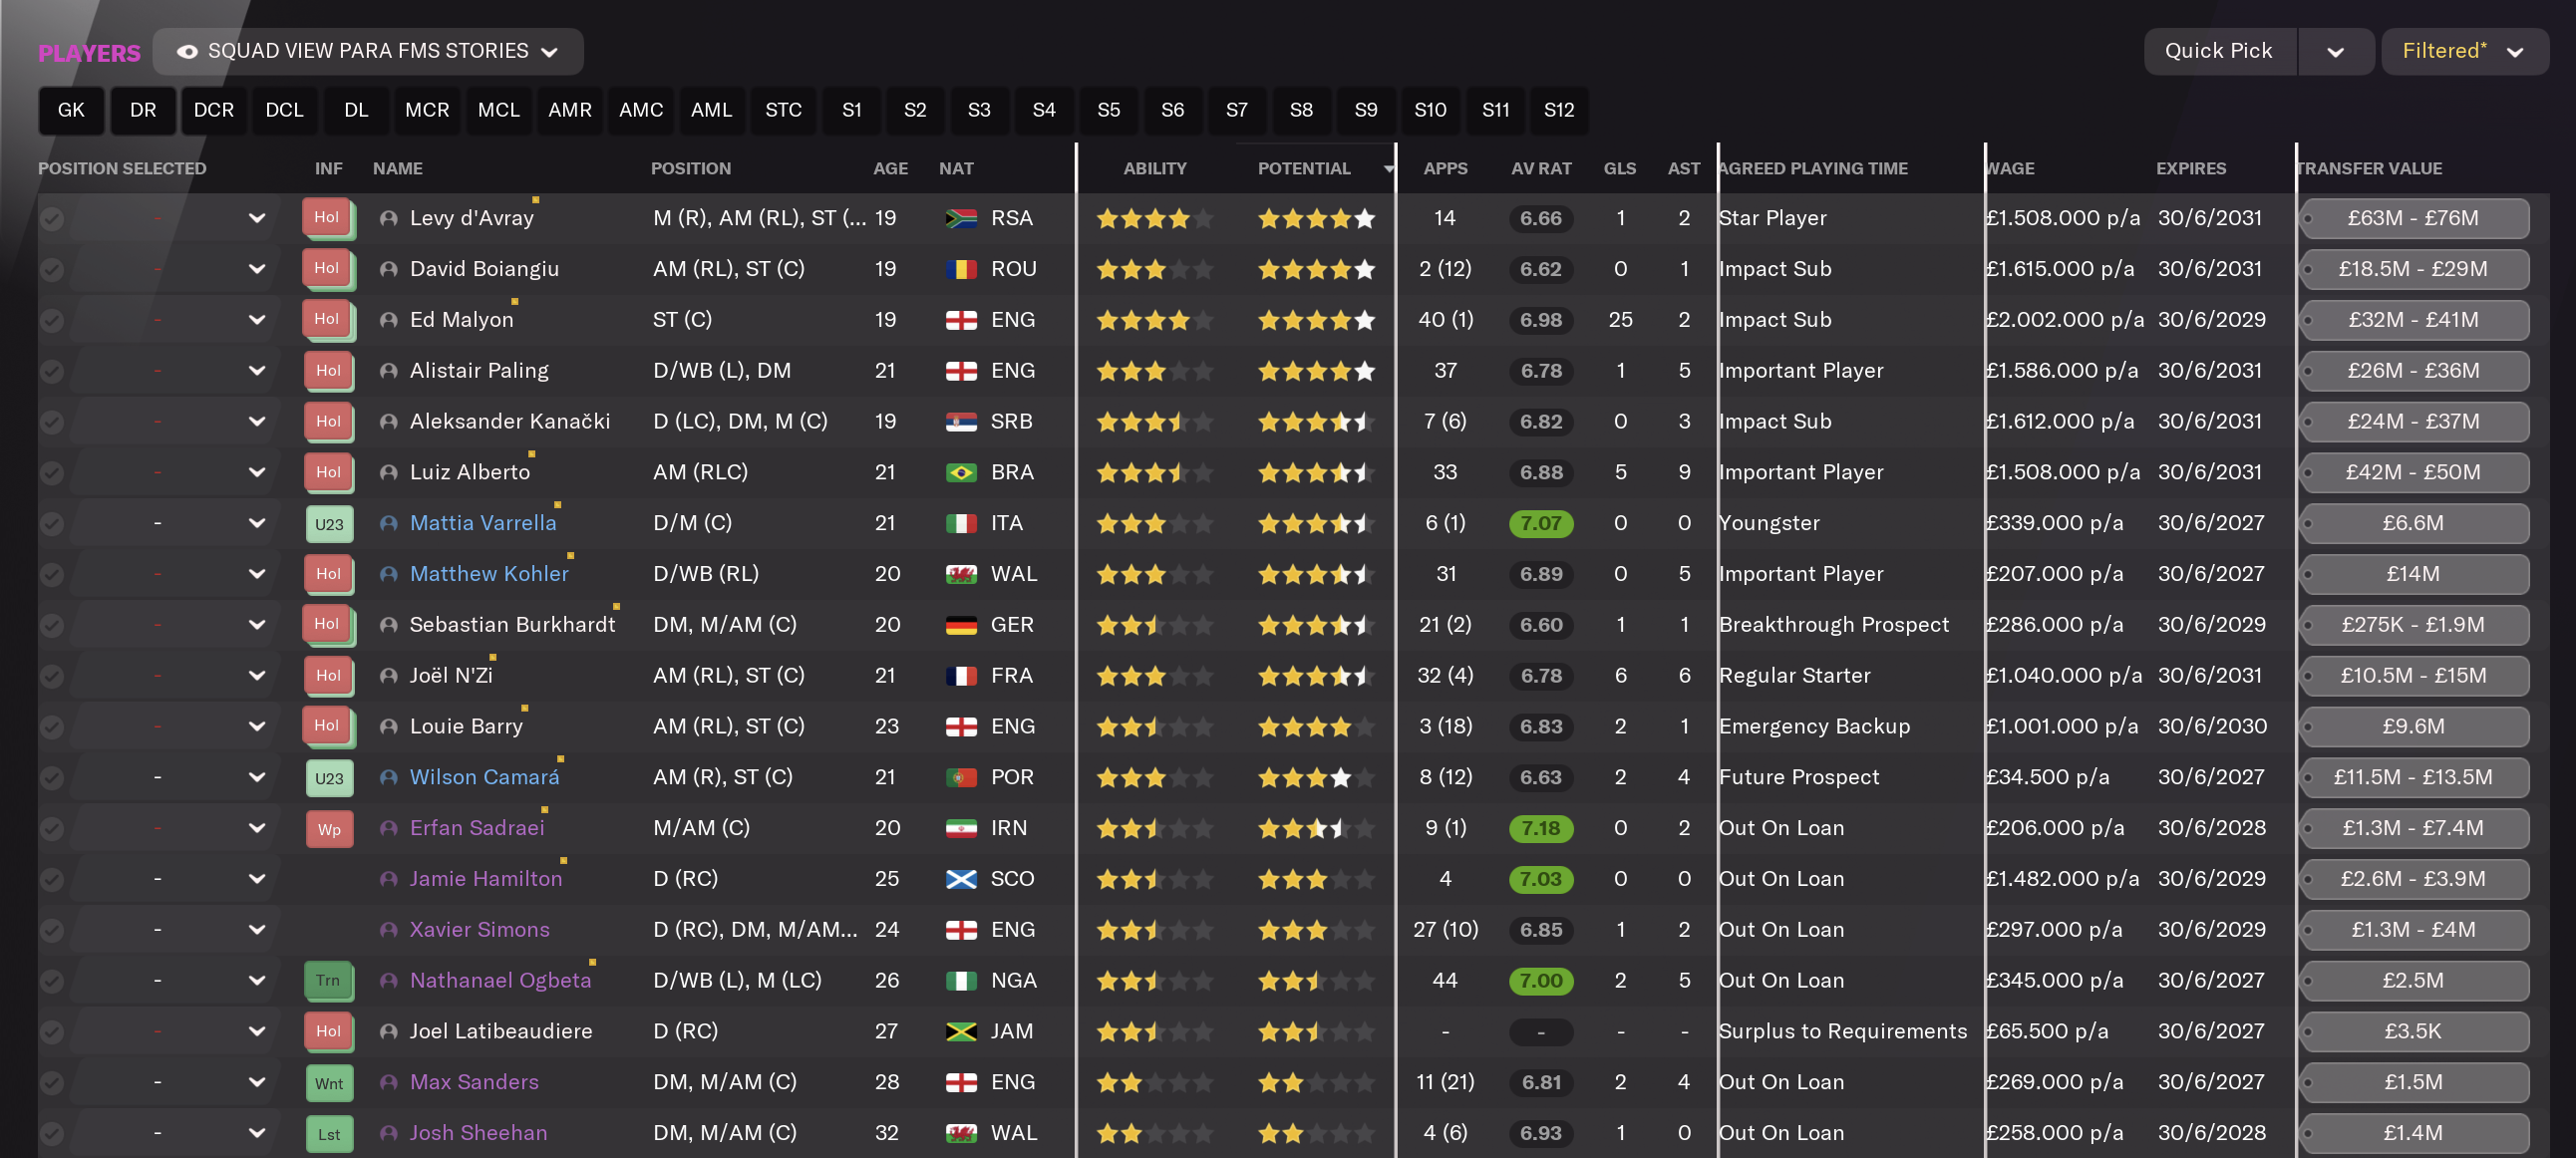
Task: Click Alistair Paling's Hol badge
Action: click(329, 370)
